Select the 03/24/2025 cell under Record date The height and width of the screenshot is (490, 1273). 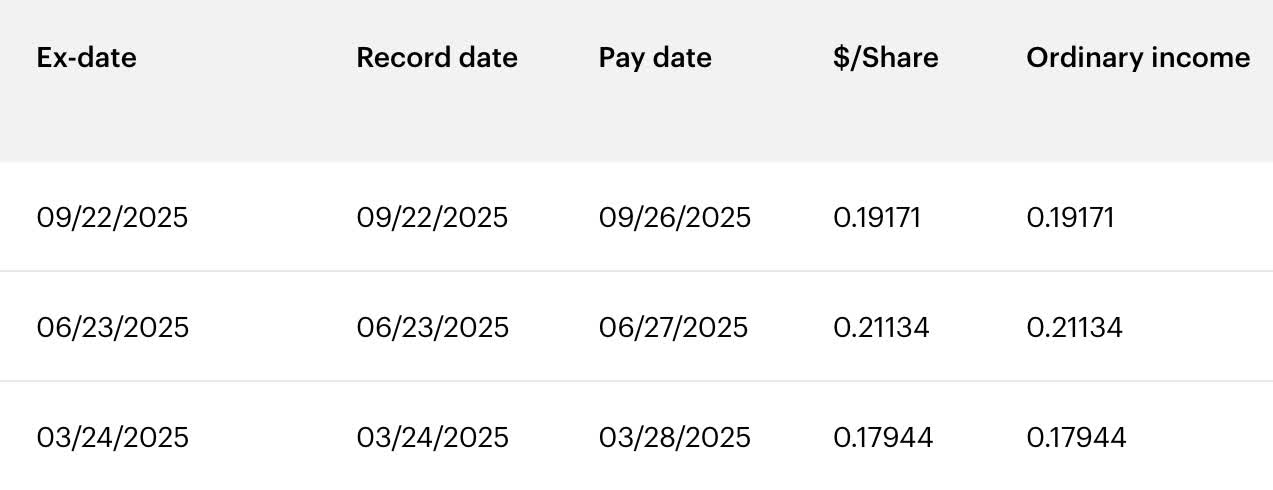click(432, 437)
